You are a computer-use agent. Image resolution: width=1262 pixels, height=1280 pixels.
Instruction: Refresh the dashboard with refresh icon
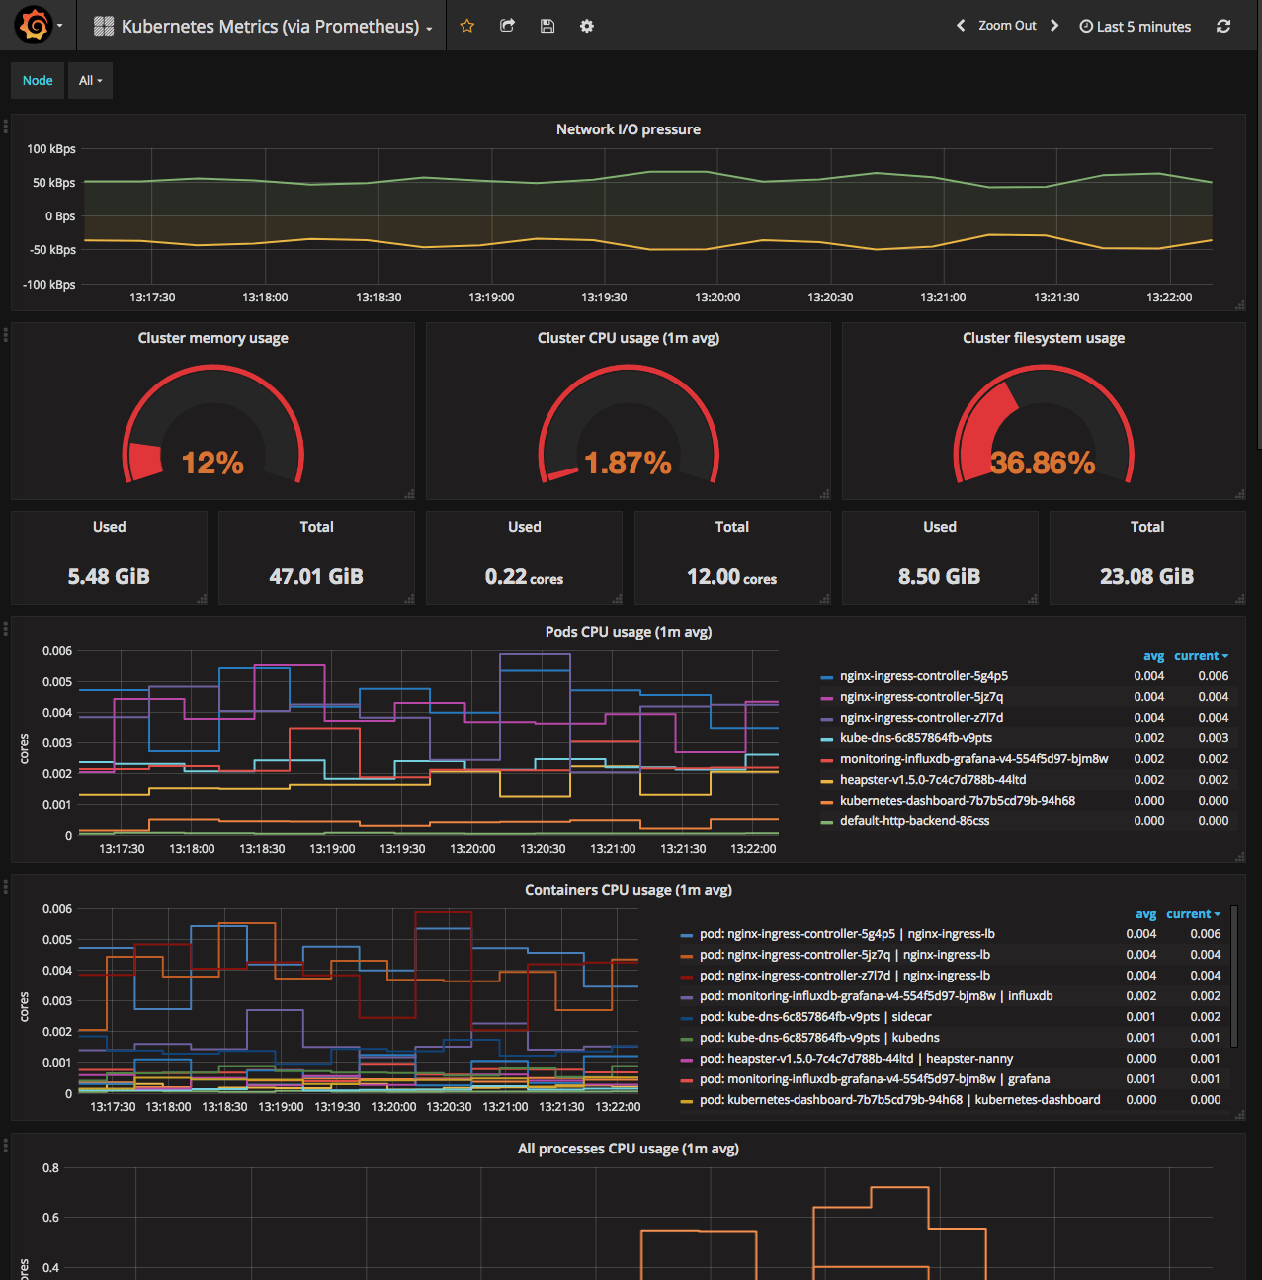(x=1223, y=26)
